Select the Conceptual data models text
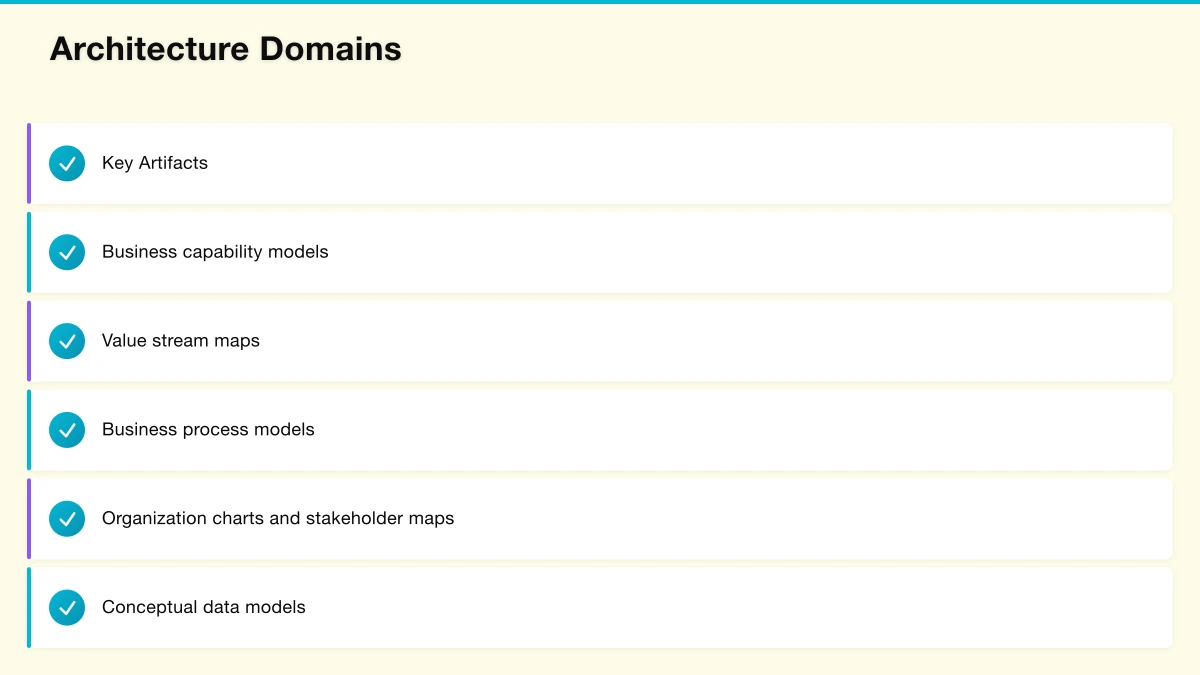 pyautogui.click(x=204, y=607)
